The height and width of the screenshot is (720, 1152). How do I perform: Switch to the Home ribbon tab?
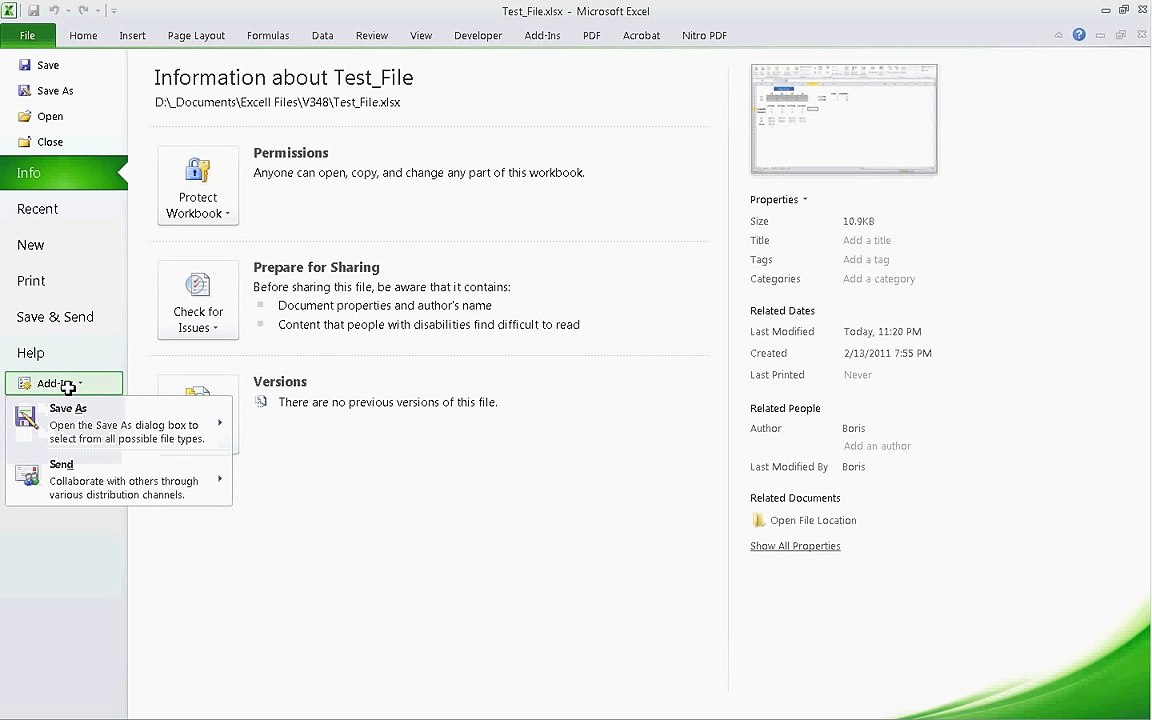click(83, 35)
